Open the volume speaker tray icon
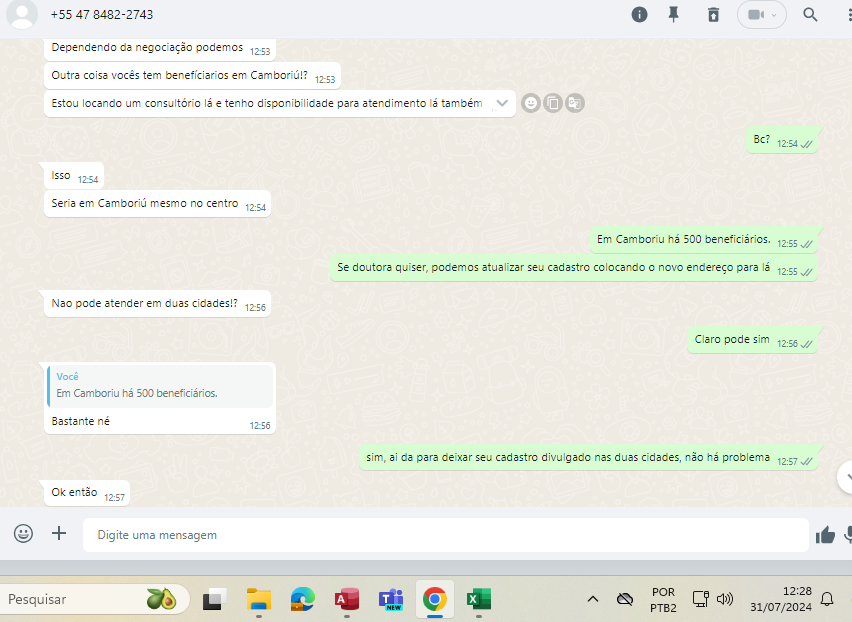 725,599
